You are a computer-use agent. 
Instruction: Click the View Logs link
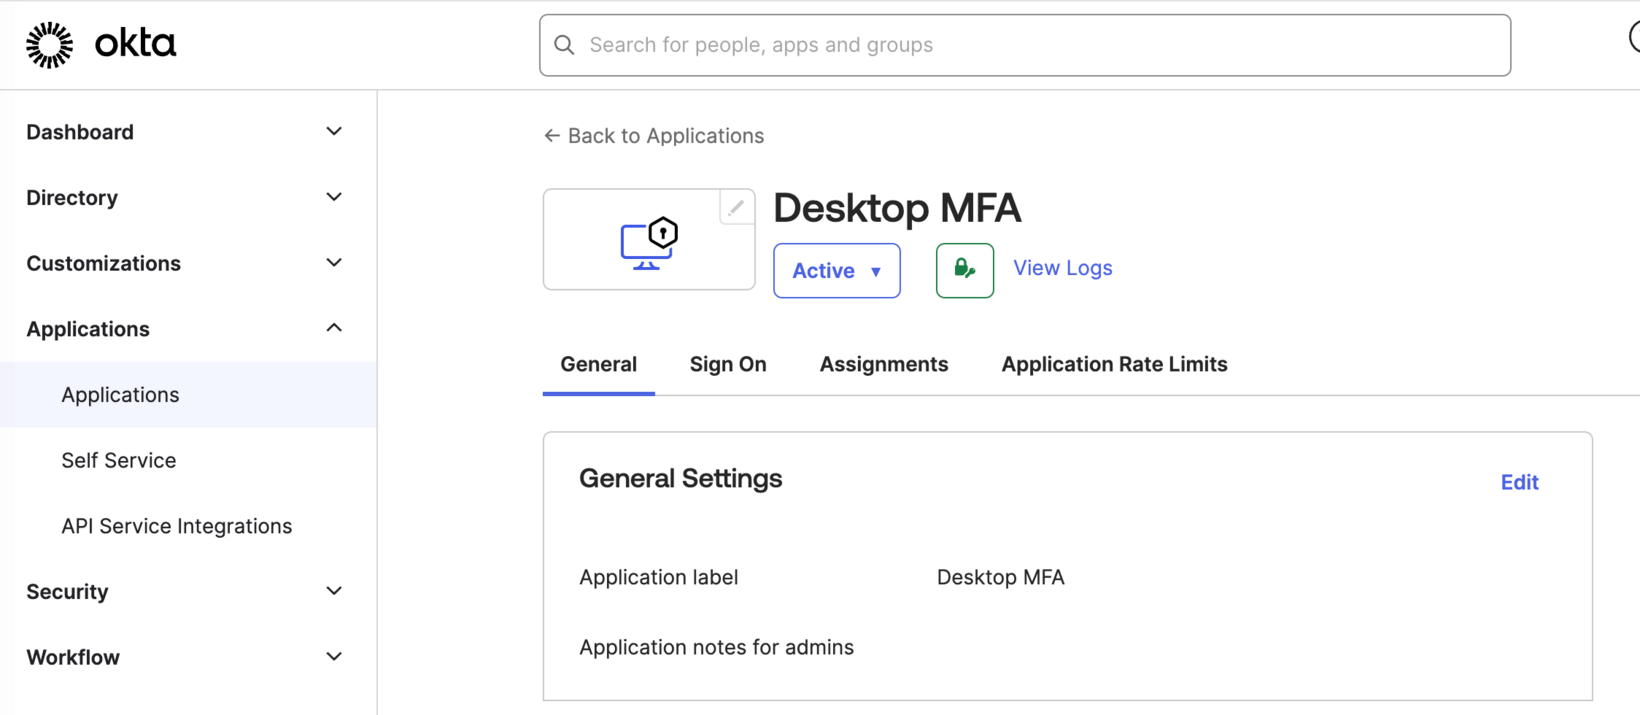1062,268
